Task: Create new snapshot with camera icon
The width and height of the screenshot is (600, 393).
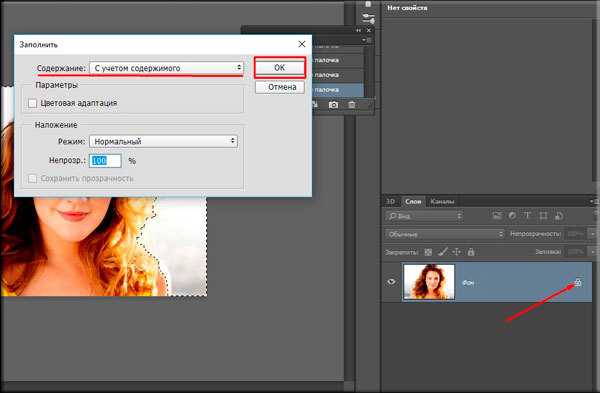Action: point(333,104)
